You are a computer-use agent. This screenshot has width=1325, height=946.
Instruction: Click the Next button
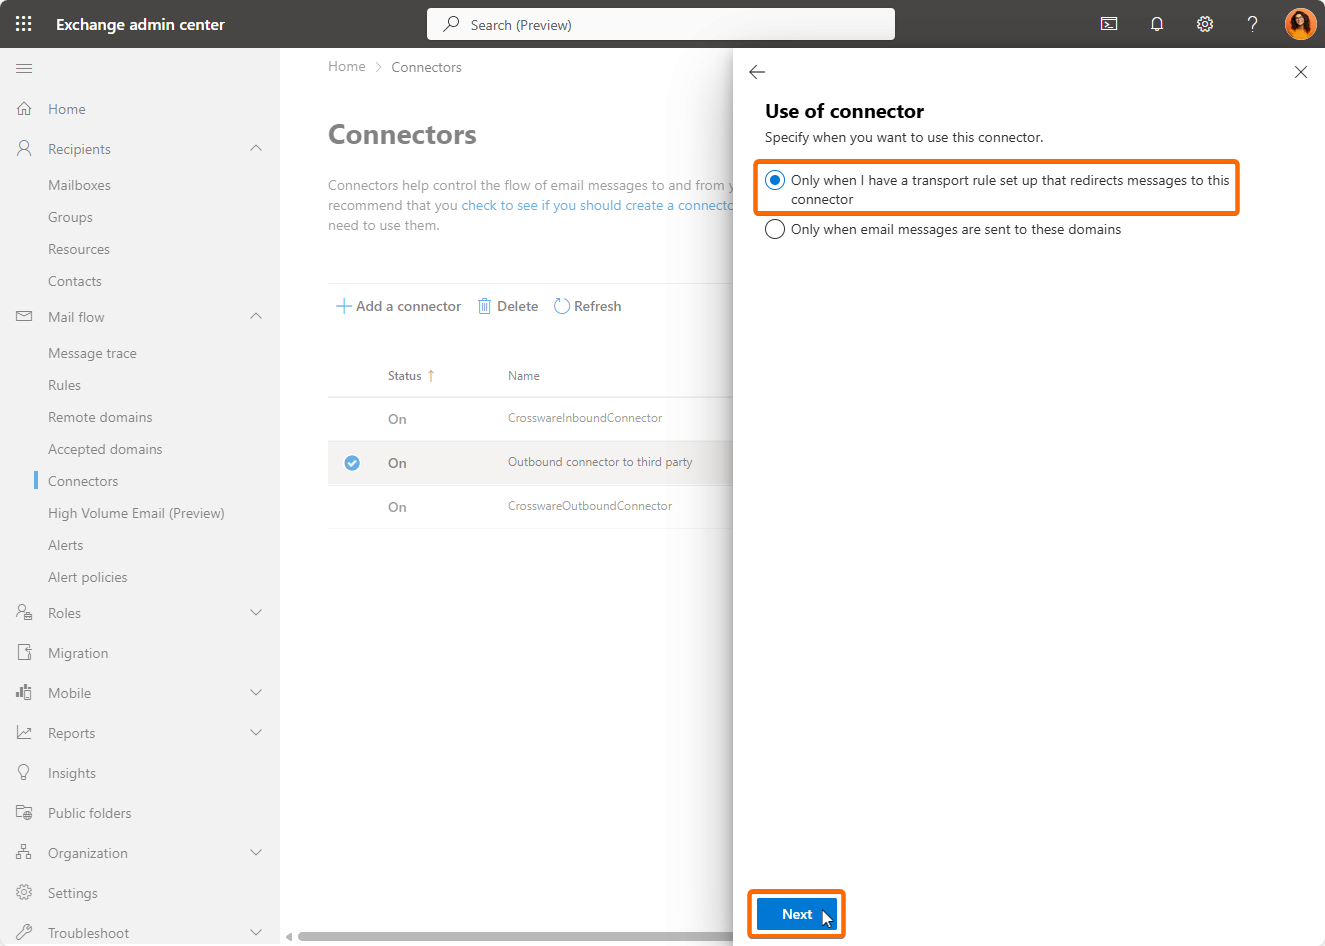[796, 914]
